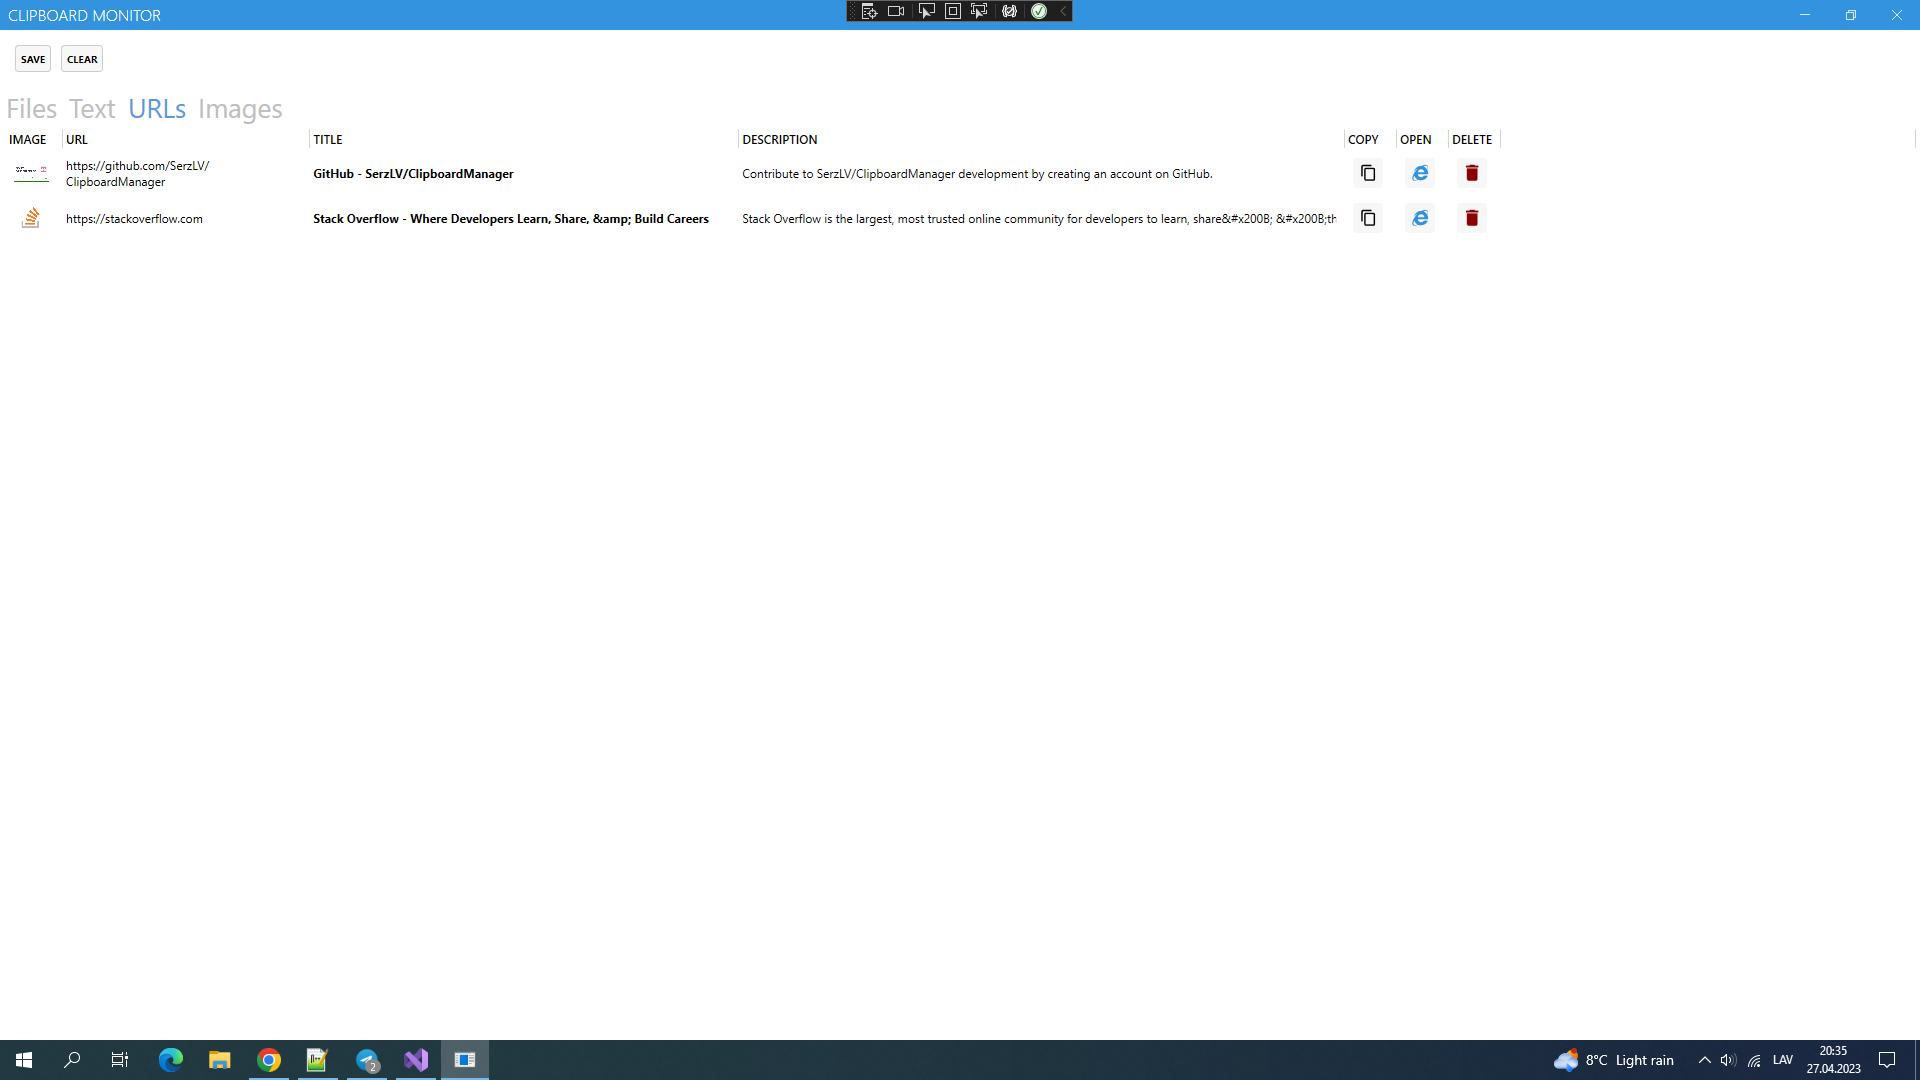The width and height of the screenshot is (1920, 1080).
Task: Show hidden icons in the system tray
Action: [x=1704, y=1059]
